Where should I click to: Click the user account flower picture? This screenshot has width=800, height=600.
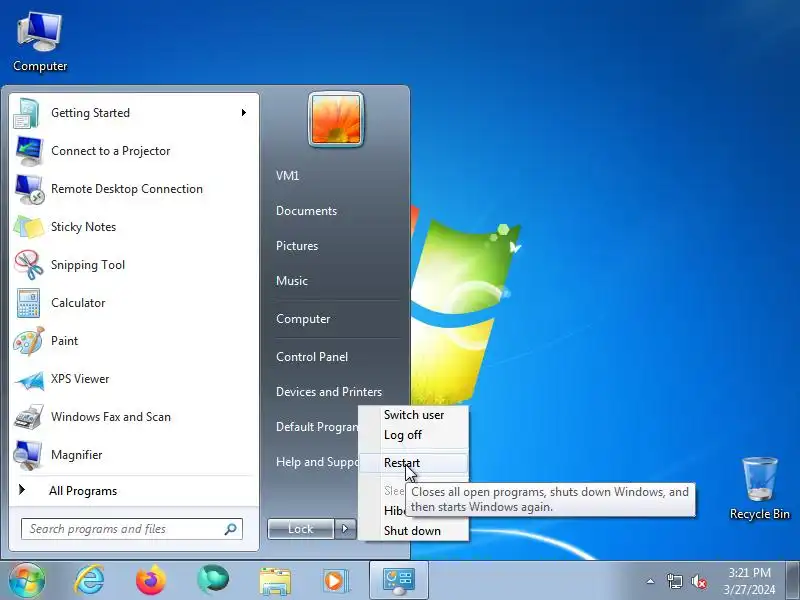tap(336, 120)
